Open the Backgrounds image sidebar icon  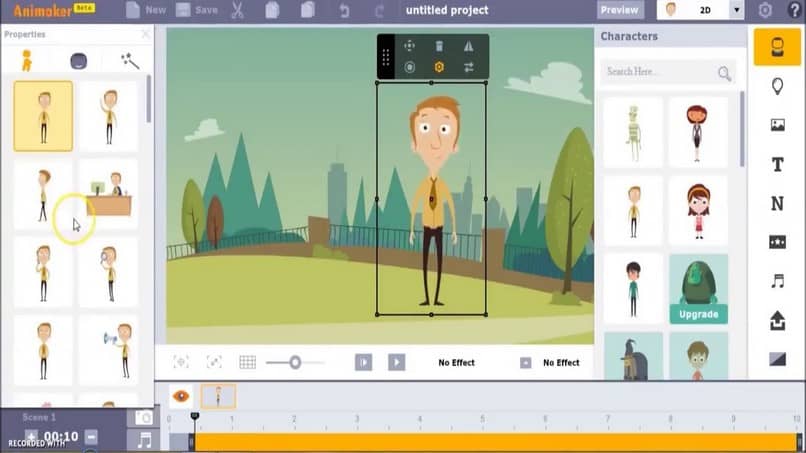[777, 125]
